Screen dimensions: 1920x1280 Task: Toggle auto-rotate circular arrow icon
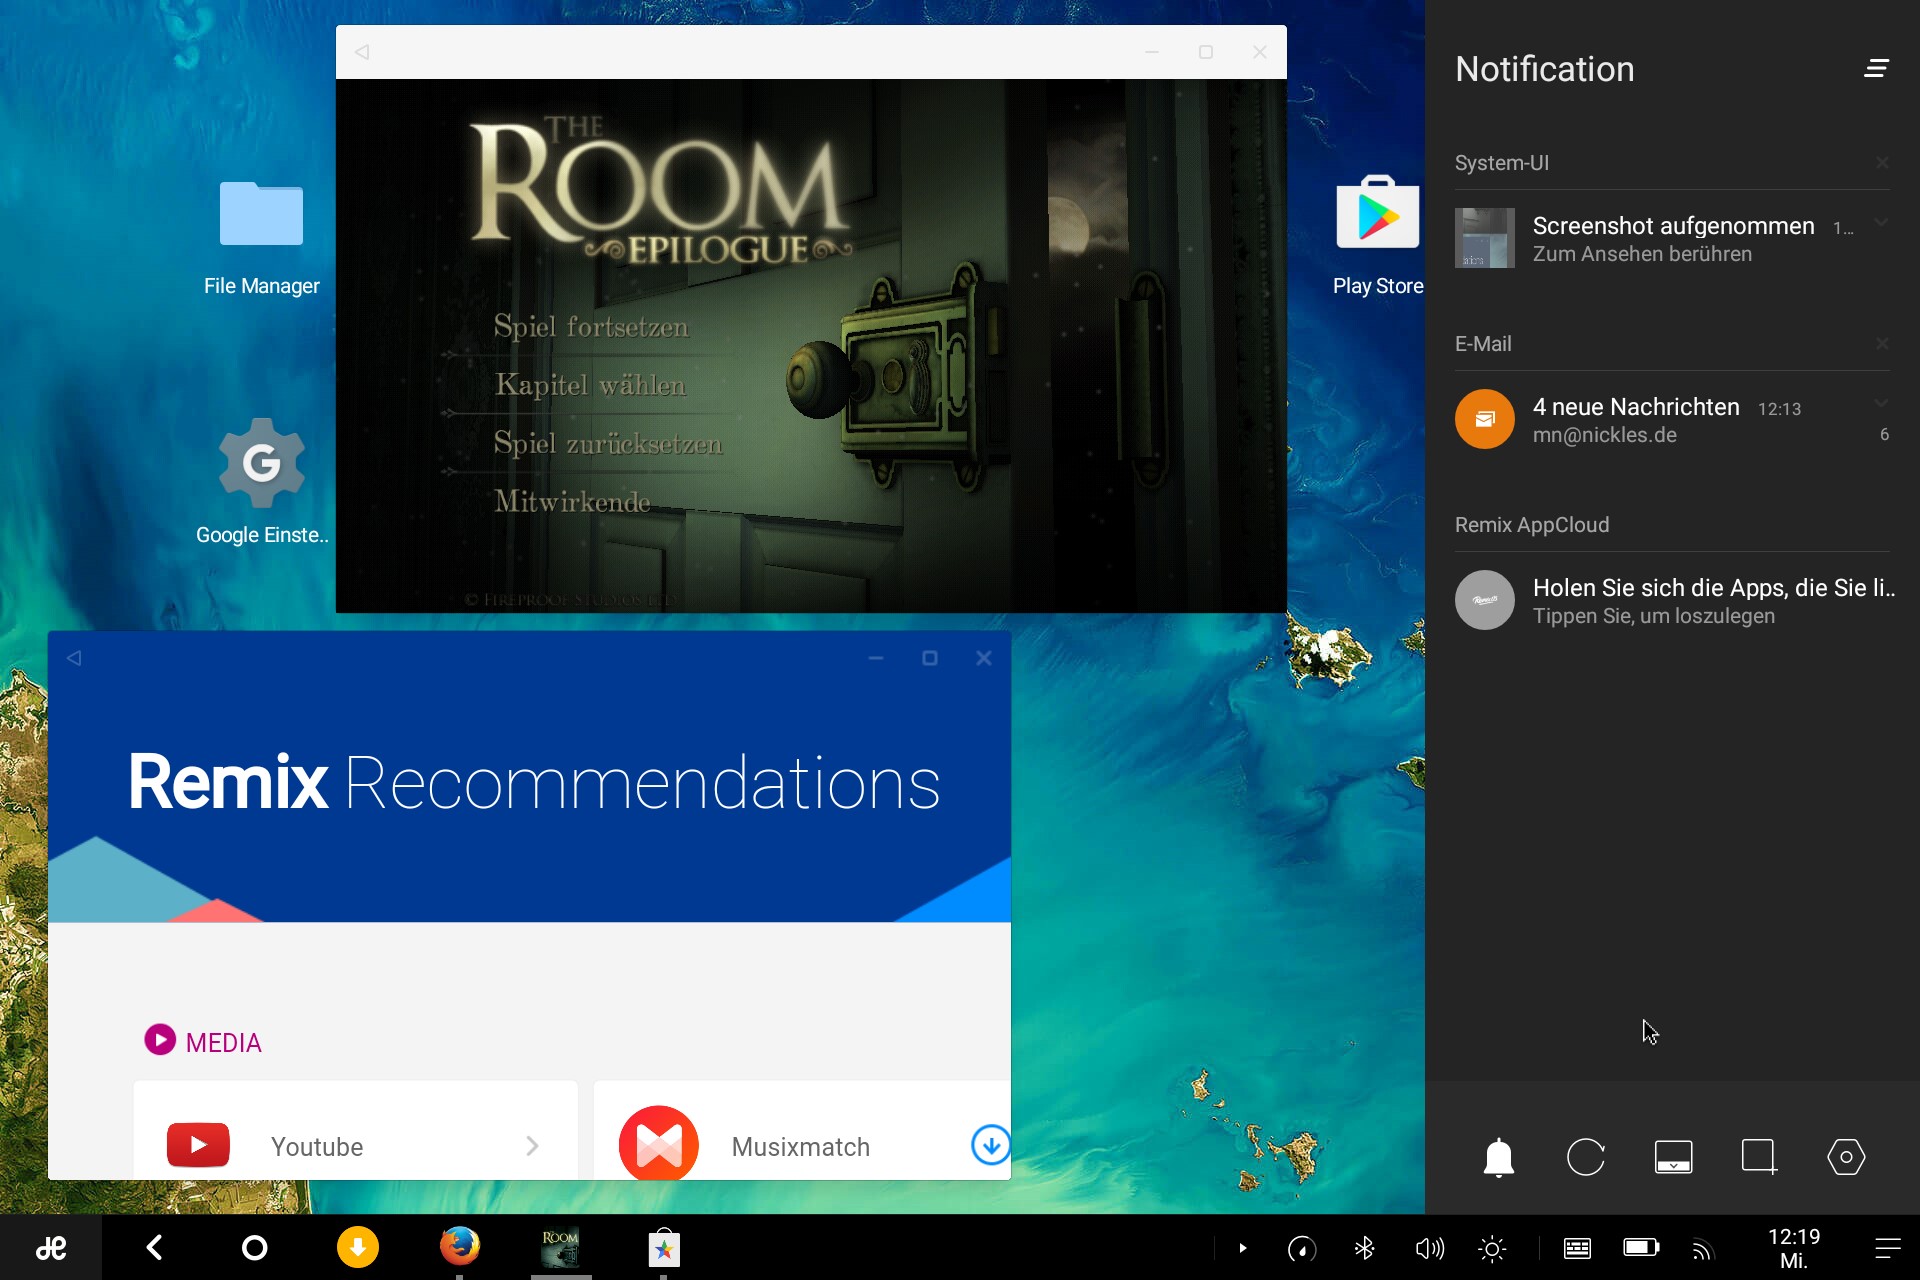pyautogui.click(x=1586, y=1157)
